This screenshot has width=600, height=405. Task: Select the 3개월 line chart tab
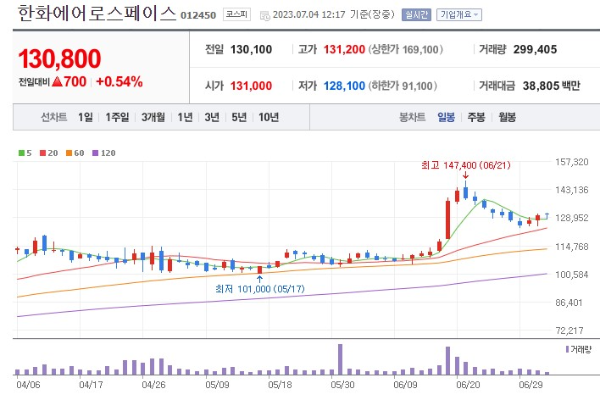[153, 117]
